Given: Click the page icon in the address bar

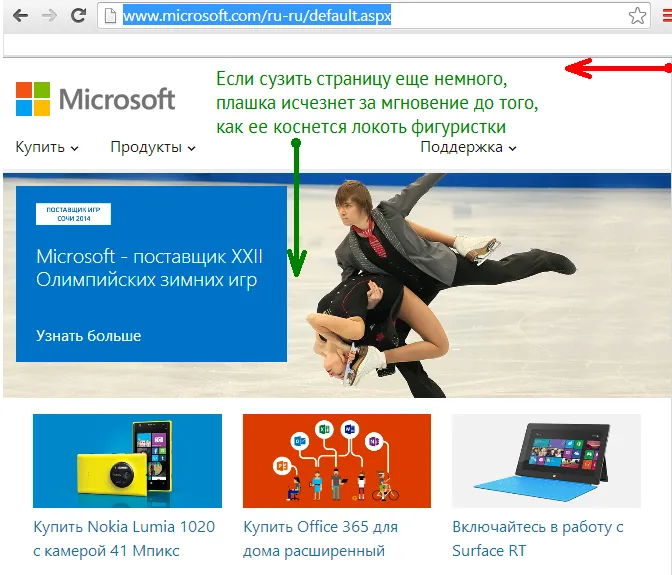Looking at the screenshot, I should tap(111, 16).
